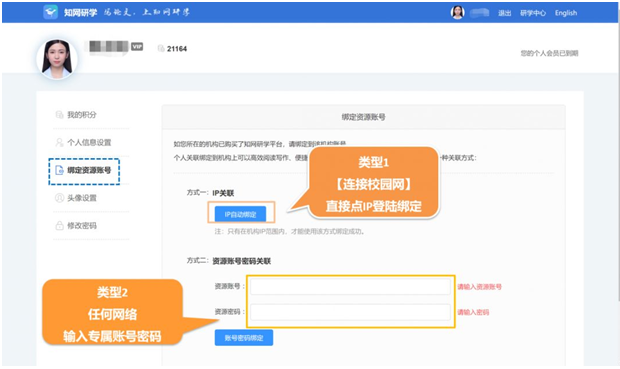Viewport: 620px width, 369px height.
Task: Click the VIP badge
Action: [x=137, y=47]
